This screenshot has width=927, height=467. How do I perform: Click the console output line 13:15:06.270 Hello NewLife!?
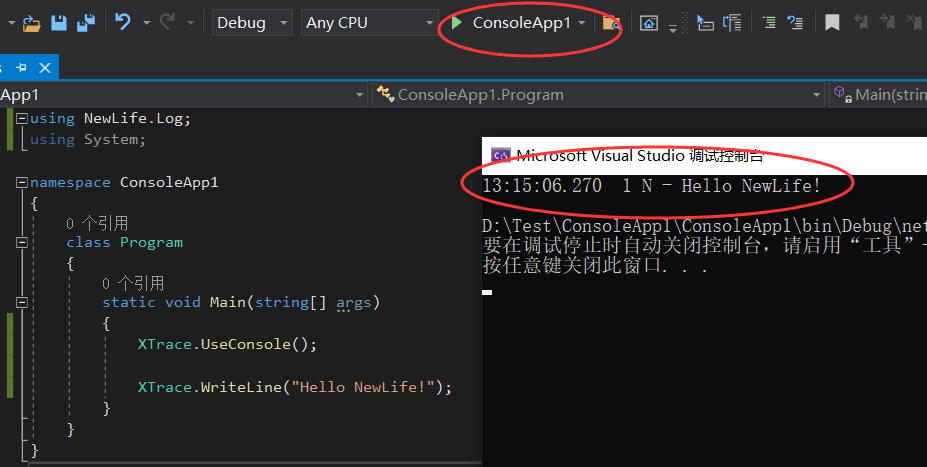652,186
